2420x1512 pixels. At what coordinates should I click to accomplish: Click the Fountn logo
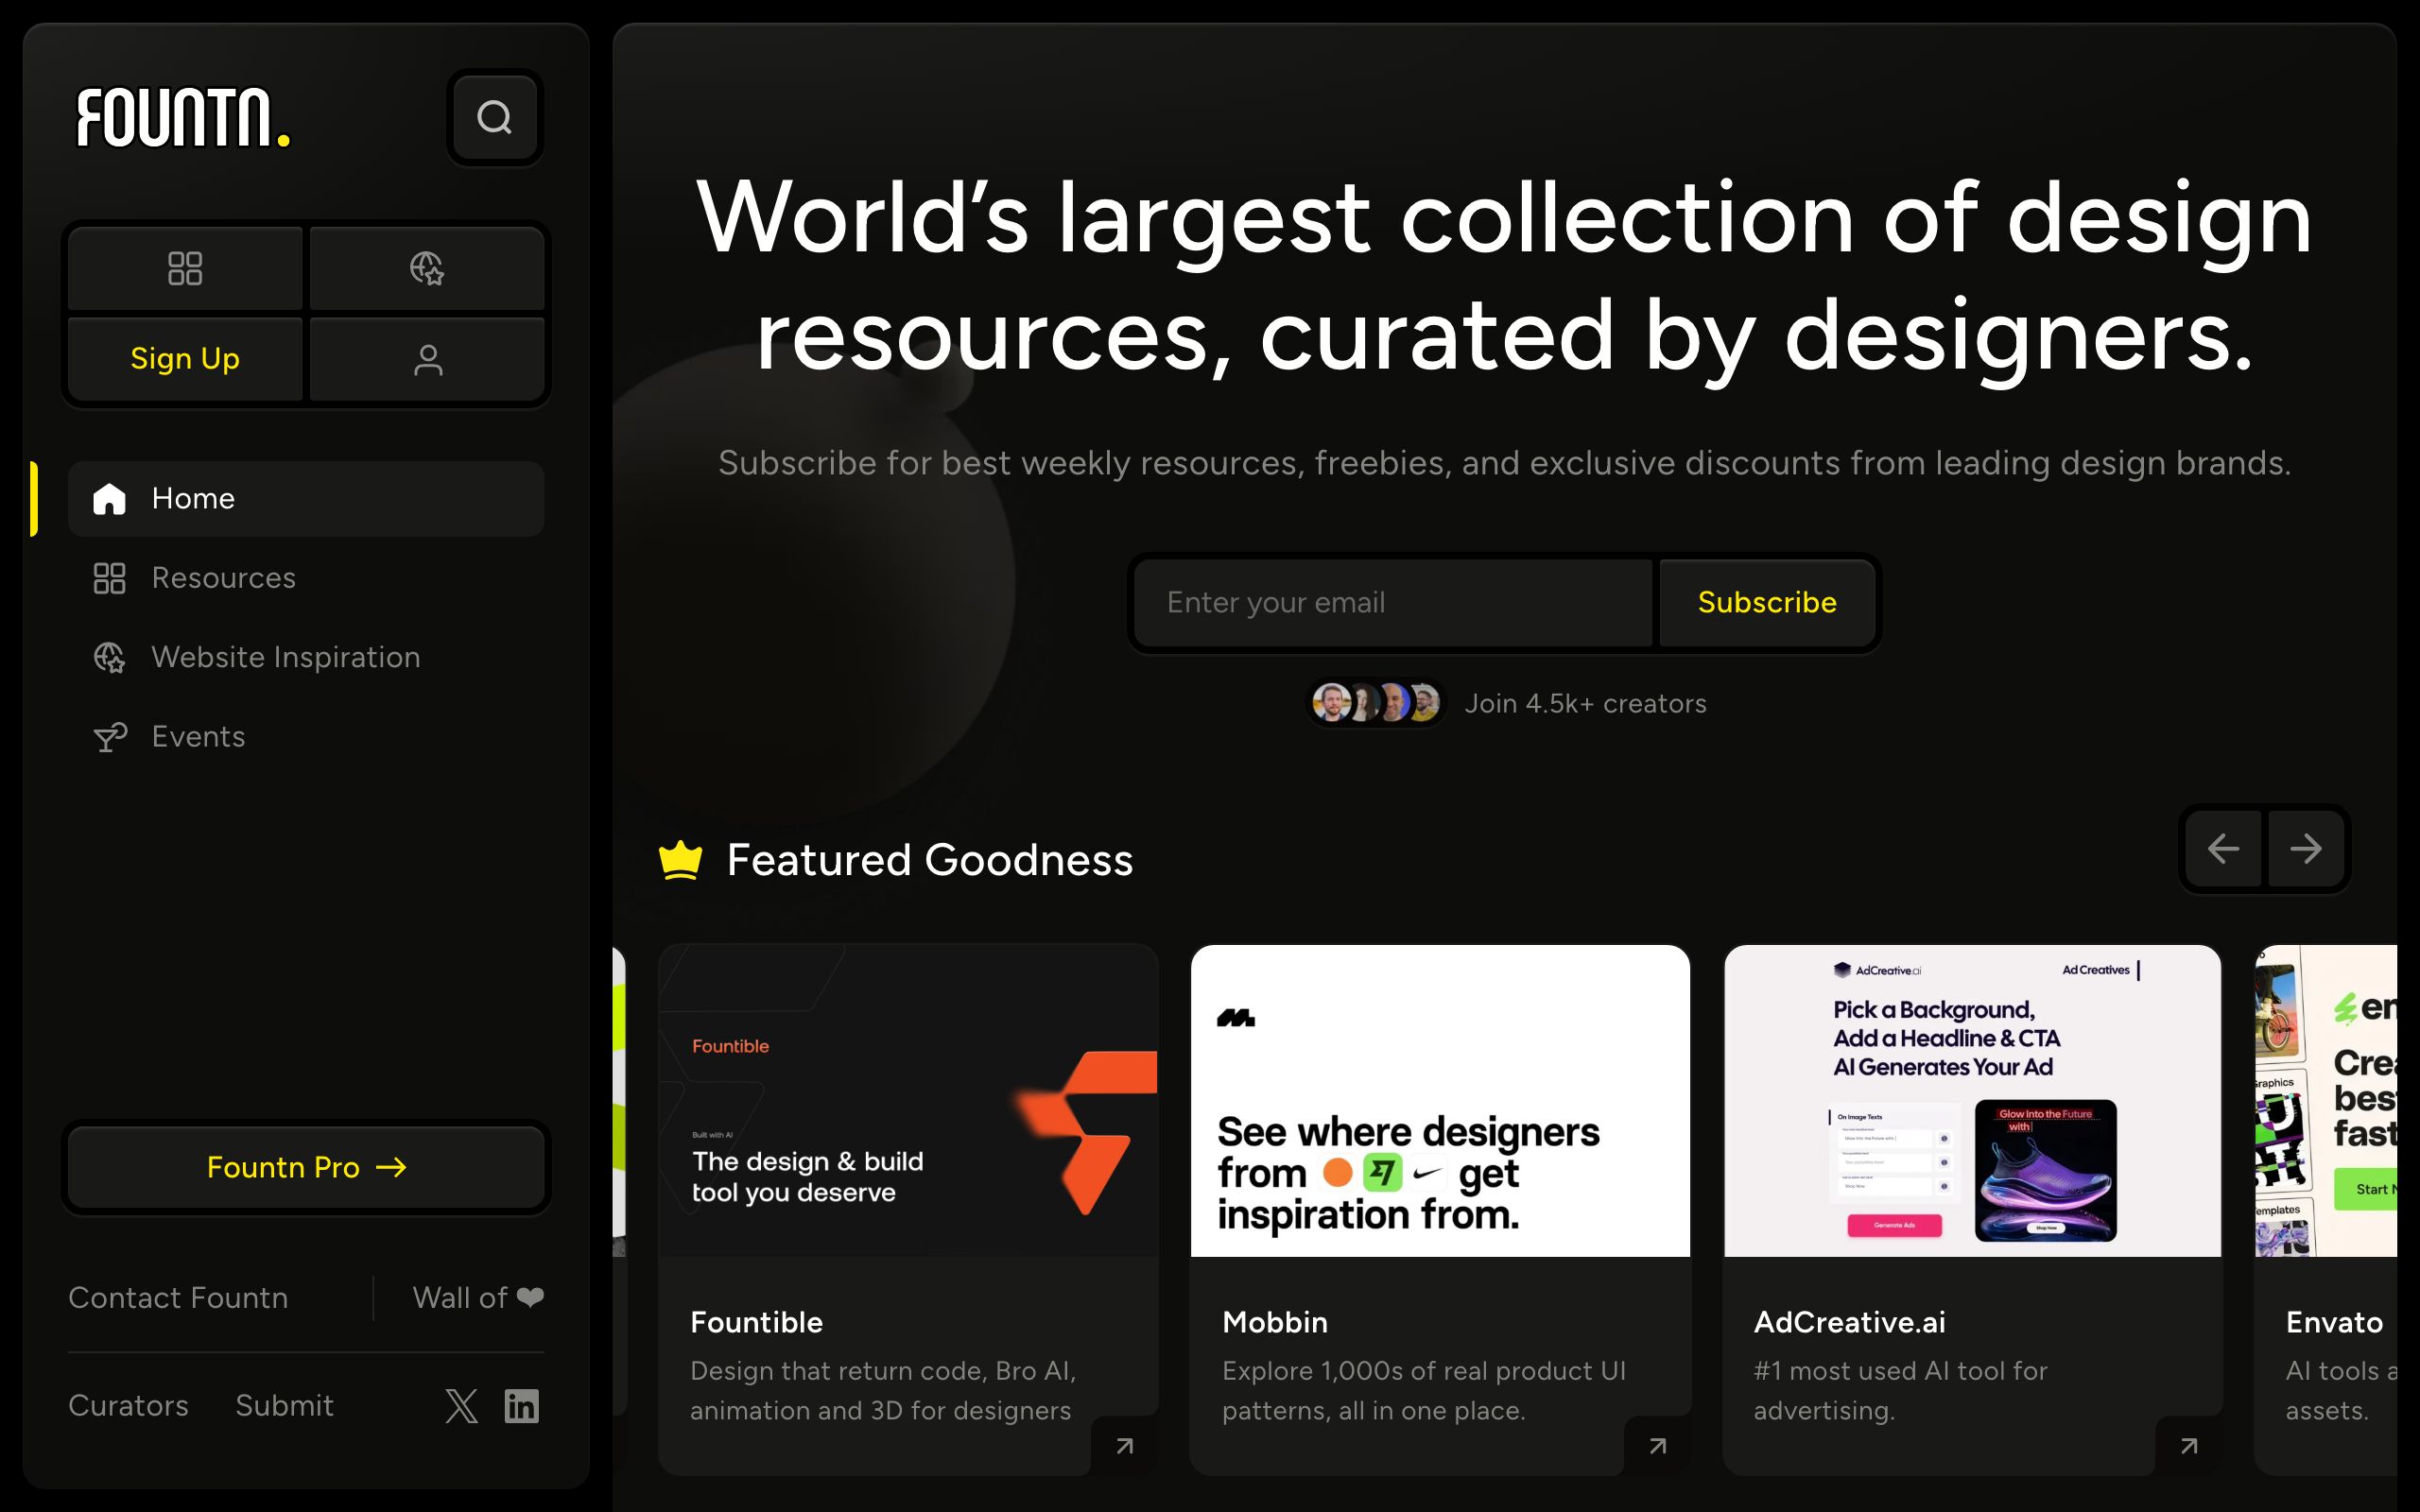pyautogui.click(x=184, y=118)
